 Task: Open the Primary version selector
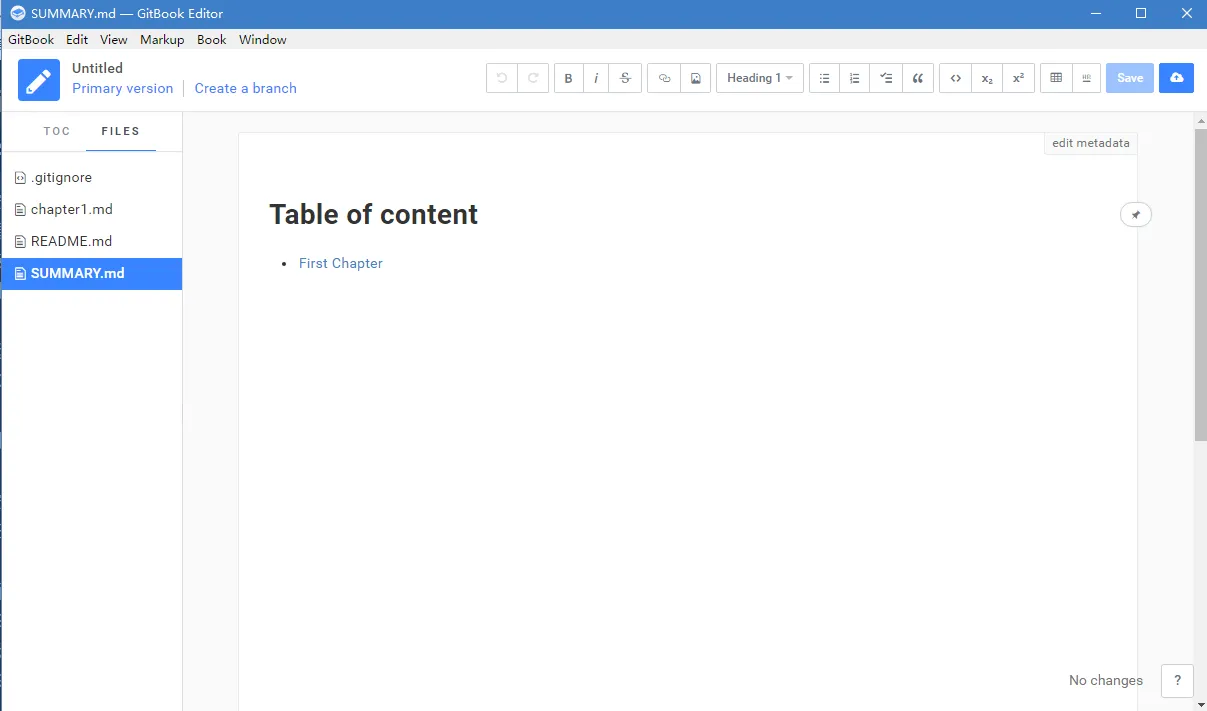122,88
